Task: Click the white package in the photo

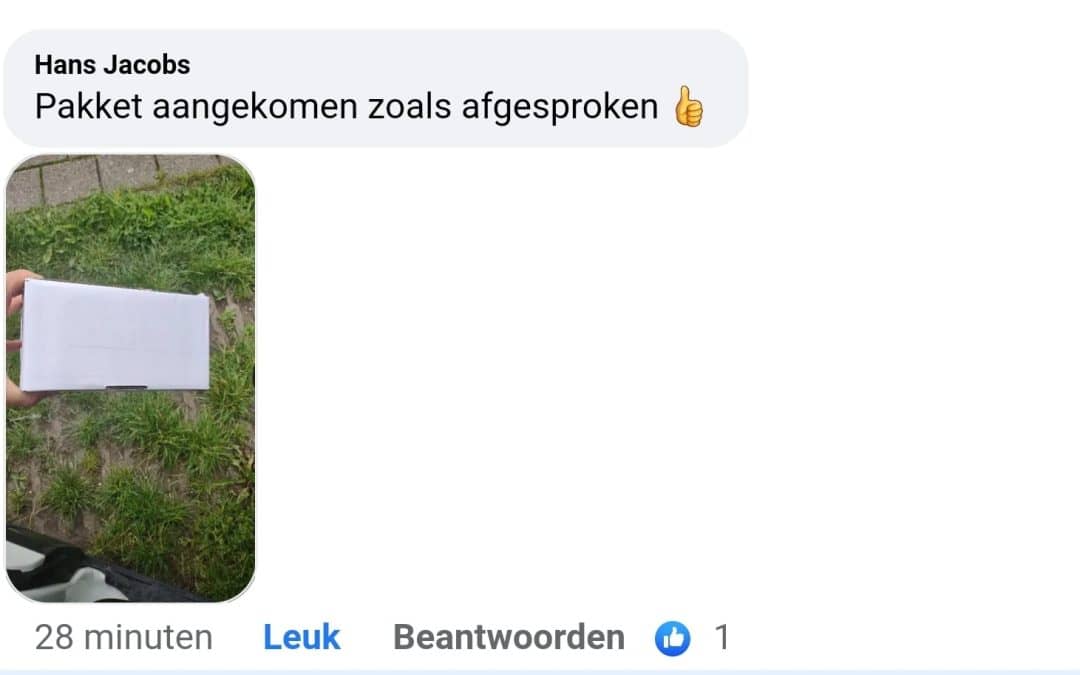Action: pyautogui.click(x=115, y=335)
